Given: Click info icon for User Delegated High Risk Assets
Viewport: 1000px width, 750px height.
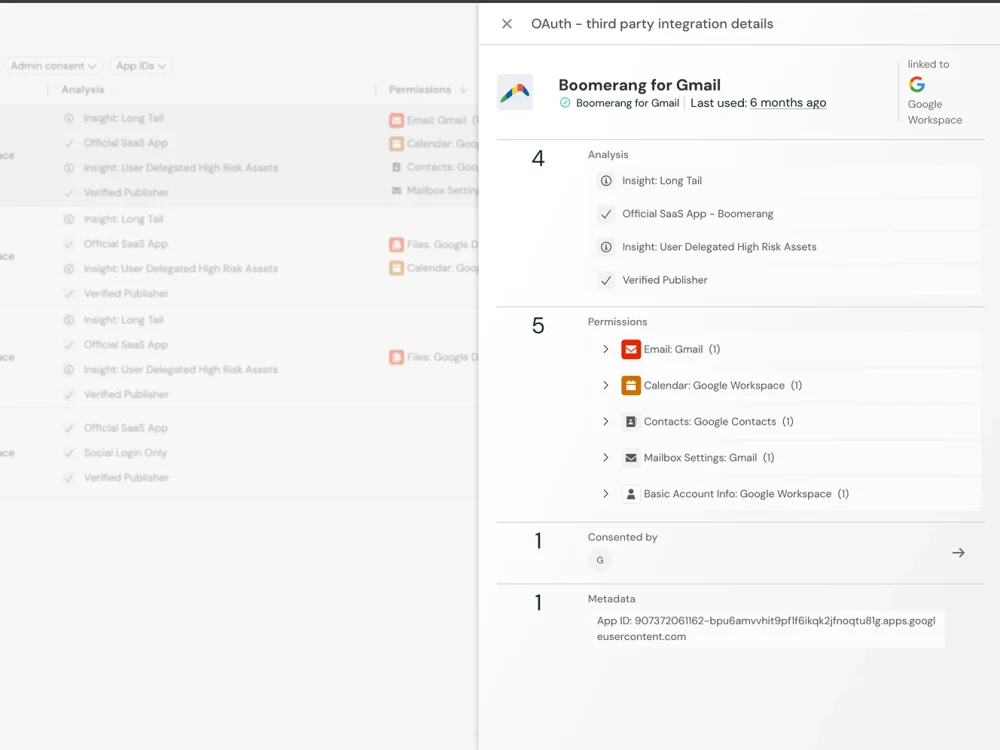Looking at the screenshot, I should tap(606, 247).
